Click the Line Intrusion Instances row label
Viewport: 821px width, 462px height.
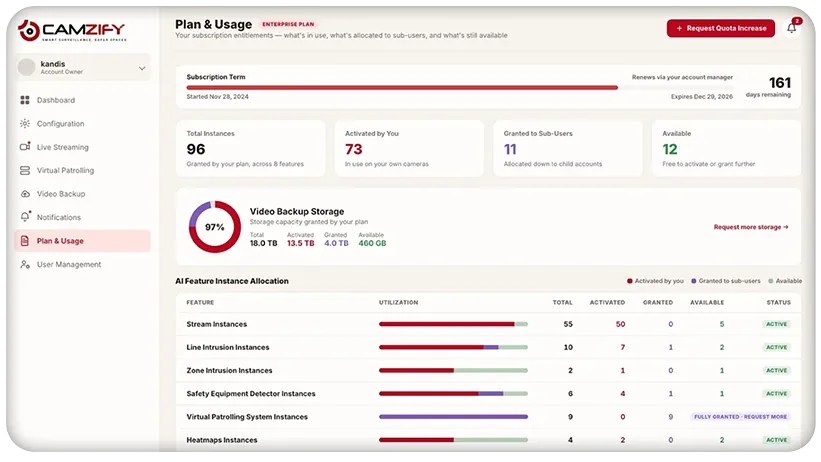pyautogui.click(x=228, y=347)
